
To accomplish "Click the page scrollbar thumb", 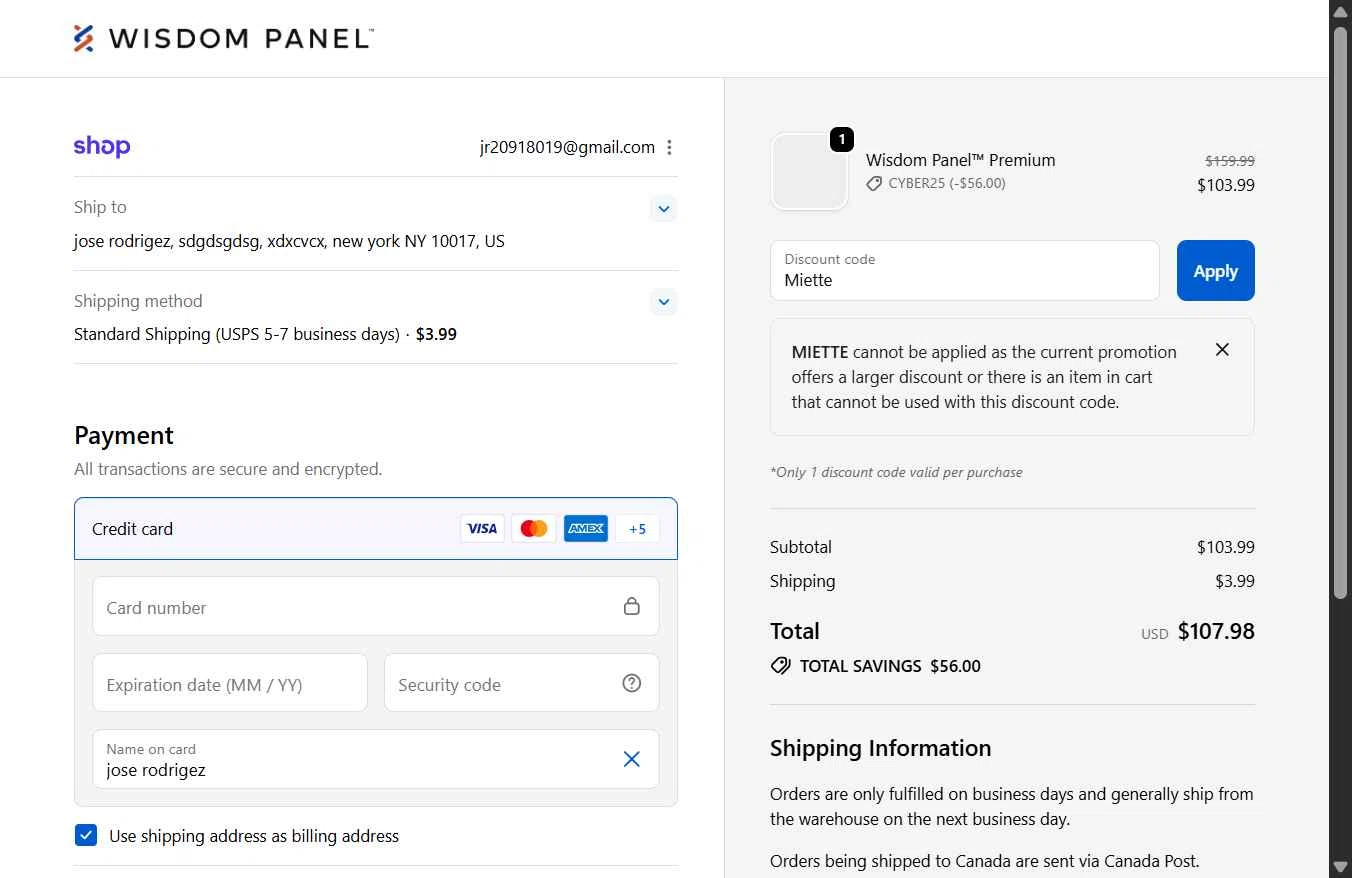I will (1341, 312).
